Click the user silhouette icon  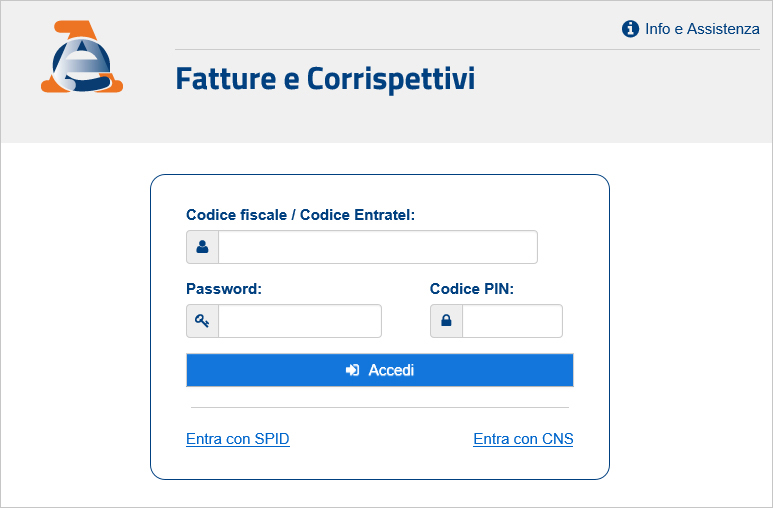tap(202, 247)
